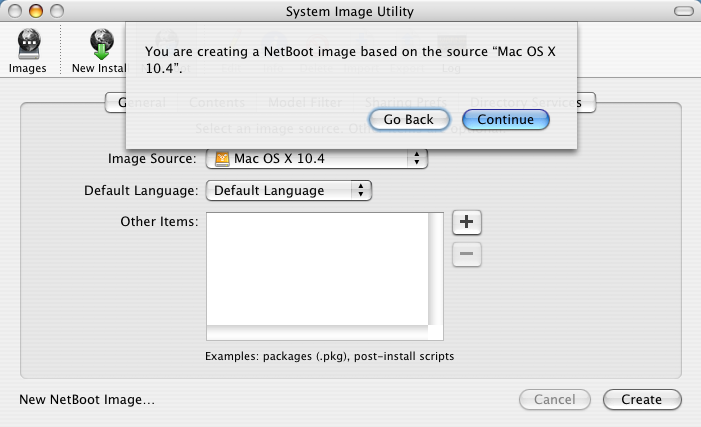Click the Cancel button
Screen dimensions: 701x427
pyautogui.click(x=555, y=399)
